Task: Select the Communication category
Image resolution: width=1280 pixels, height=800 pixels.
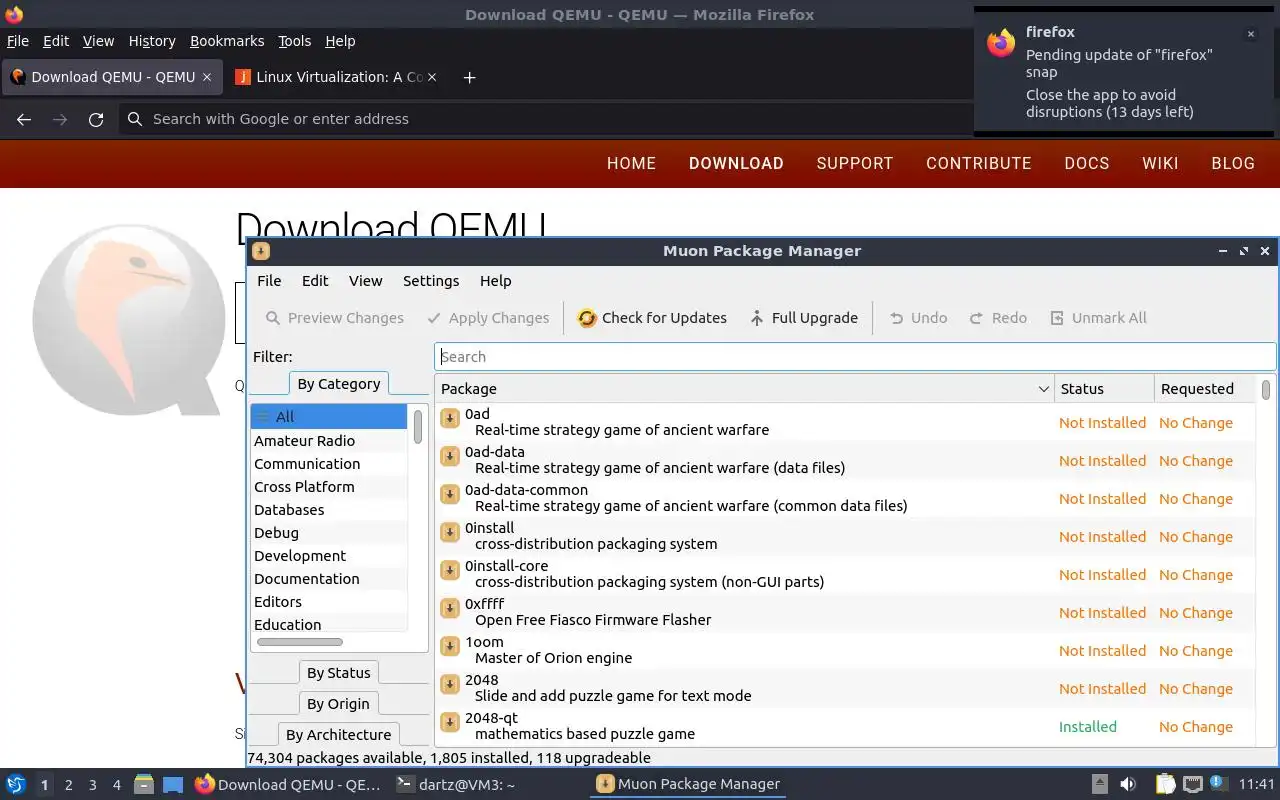Action: (x=329, y=464)
